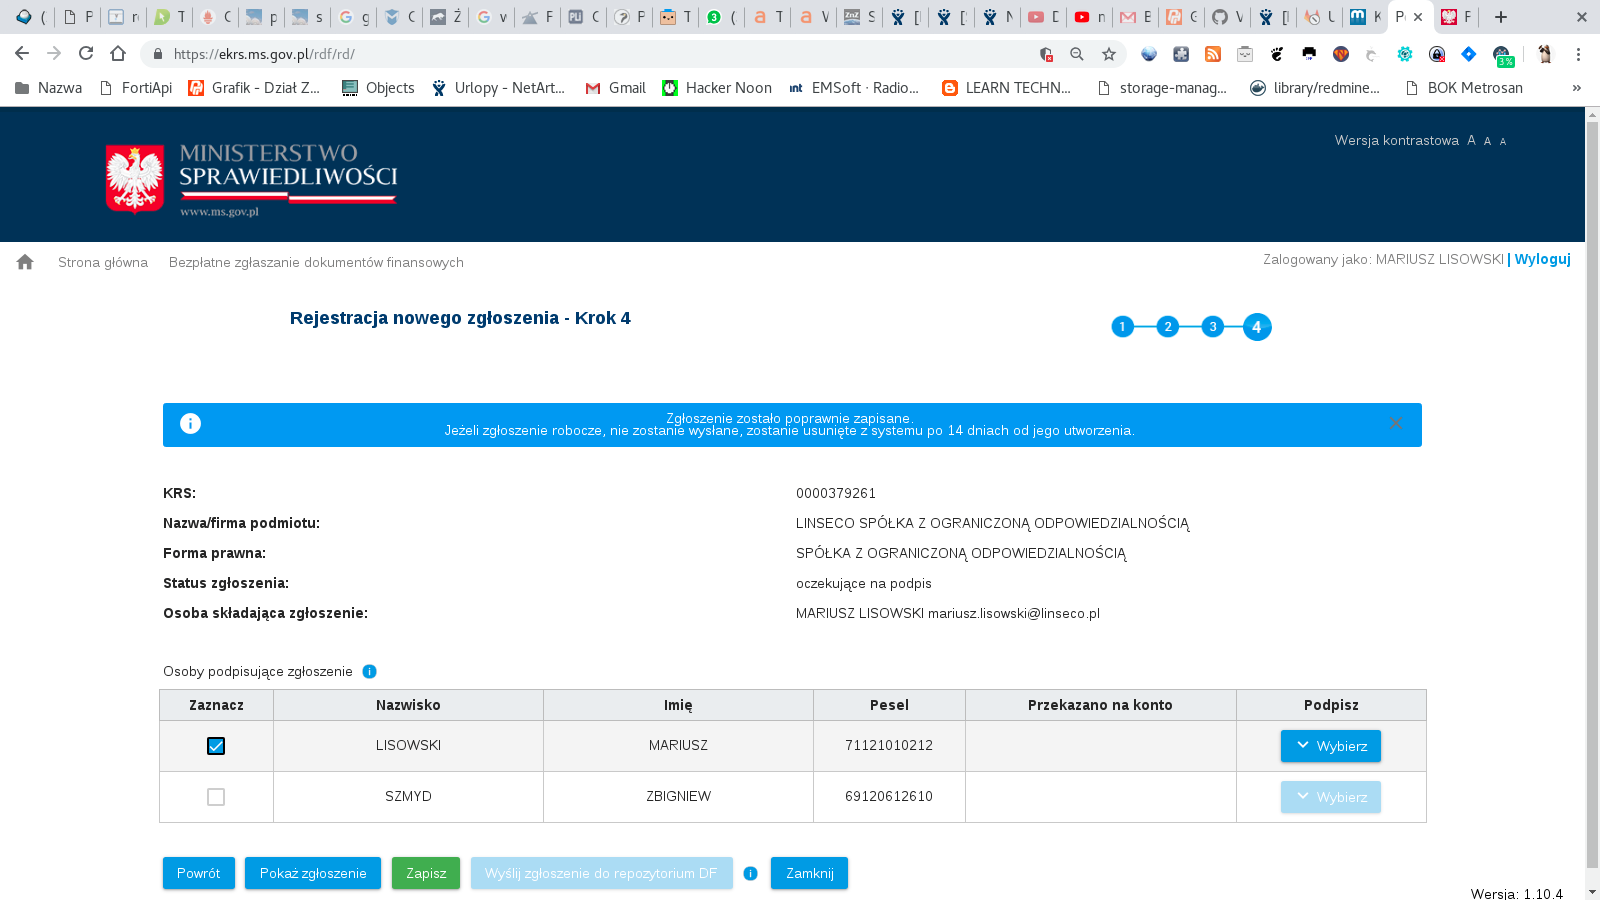Check the SZMYD row checkbox
Image resolution: width=1600 pixels, height=900 pixels.
tap(216, 797)
